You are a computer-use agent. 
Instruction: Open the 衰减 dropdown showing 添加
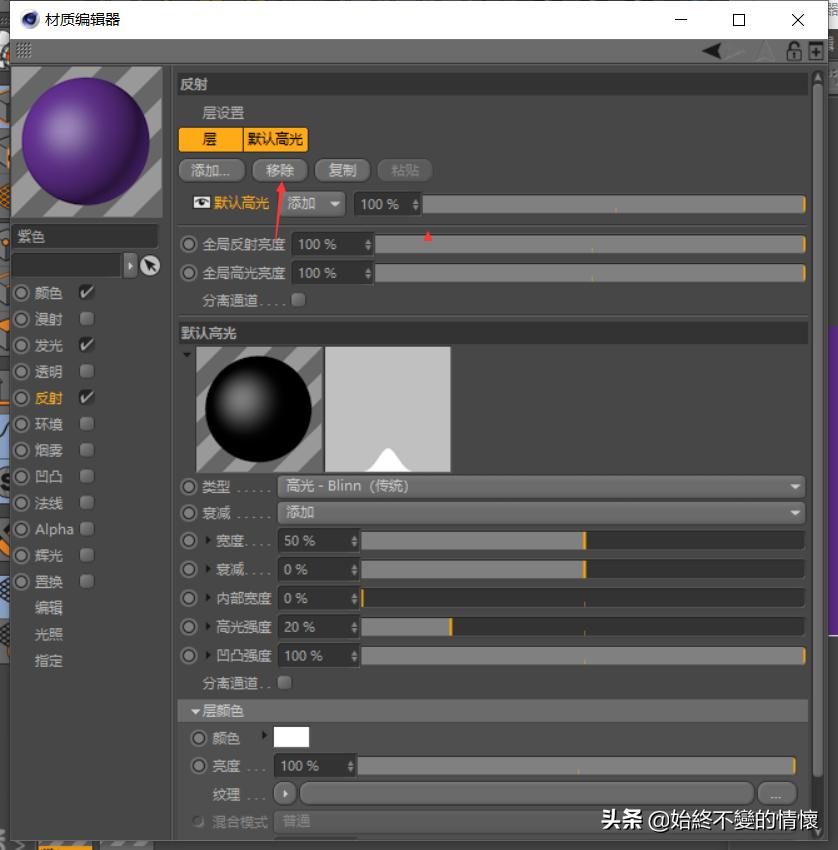tap(540, 513)
